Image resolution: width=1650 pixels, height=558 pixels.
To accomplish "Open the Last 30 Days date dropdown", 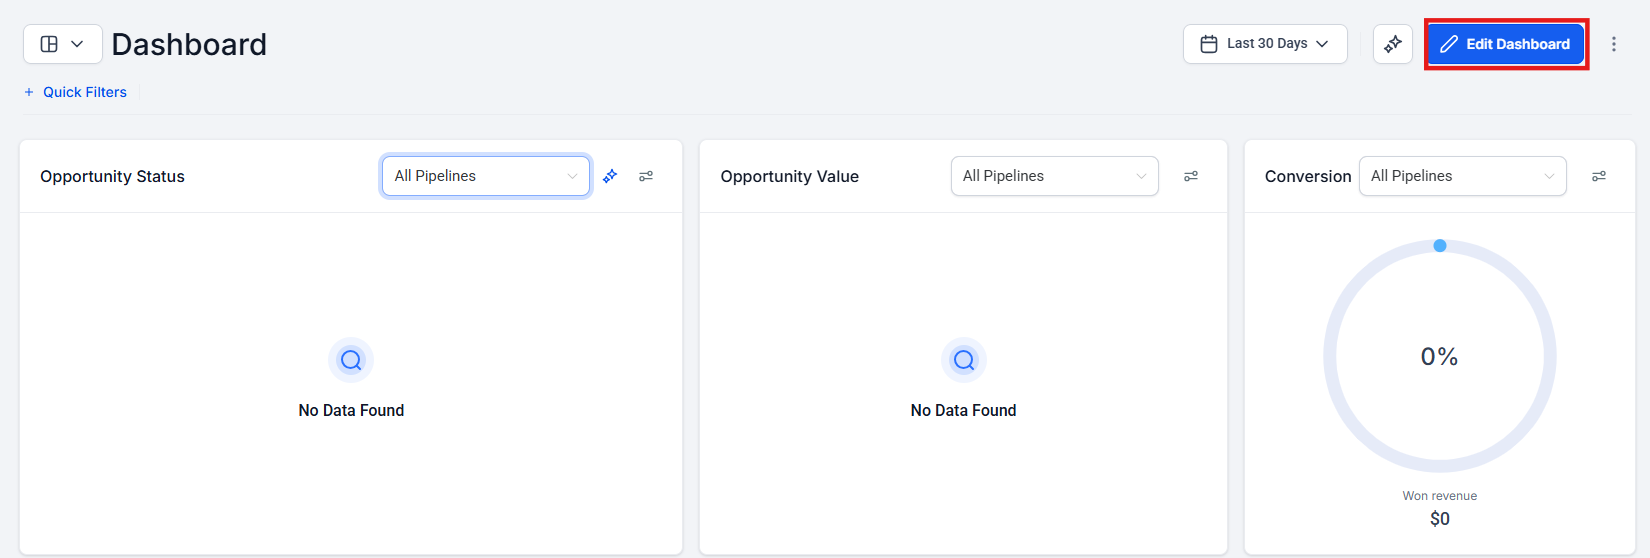I will tap(1266, 44).
